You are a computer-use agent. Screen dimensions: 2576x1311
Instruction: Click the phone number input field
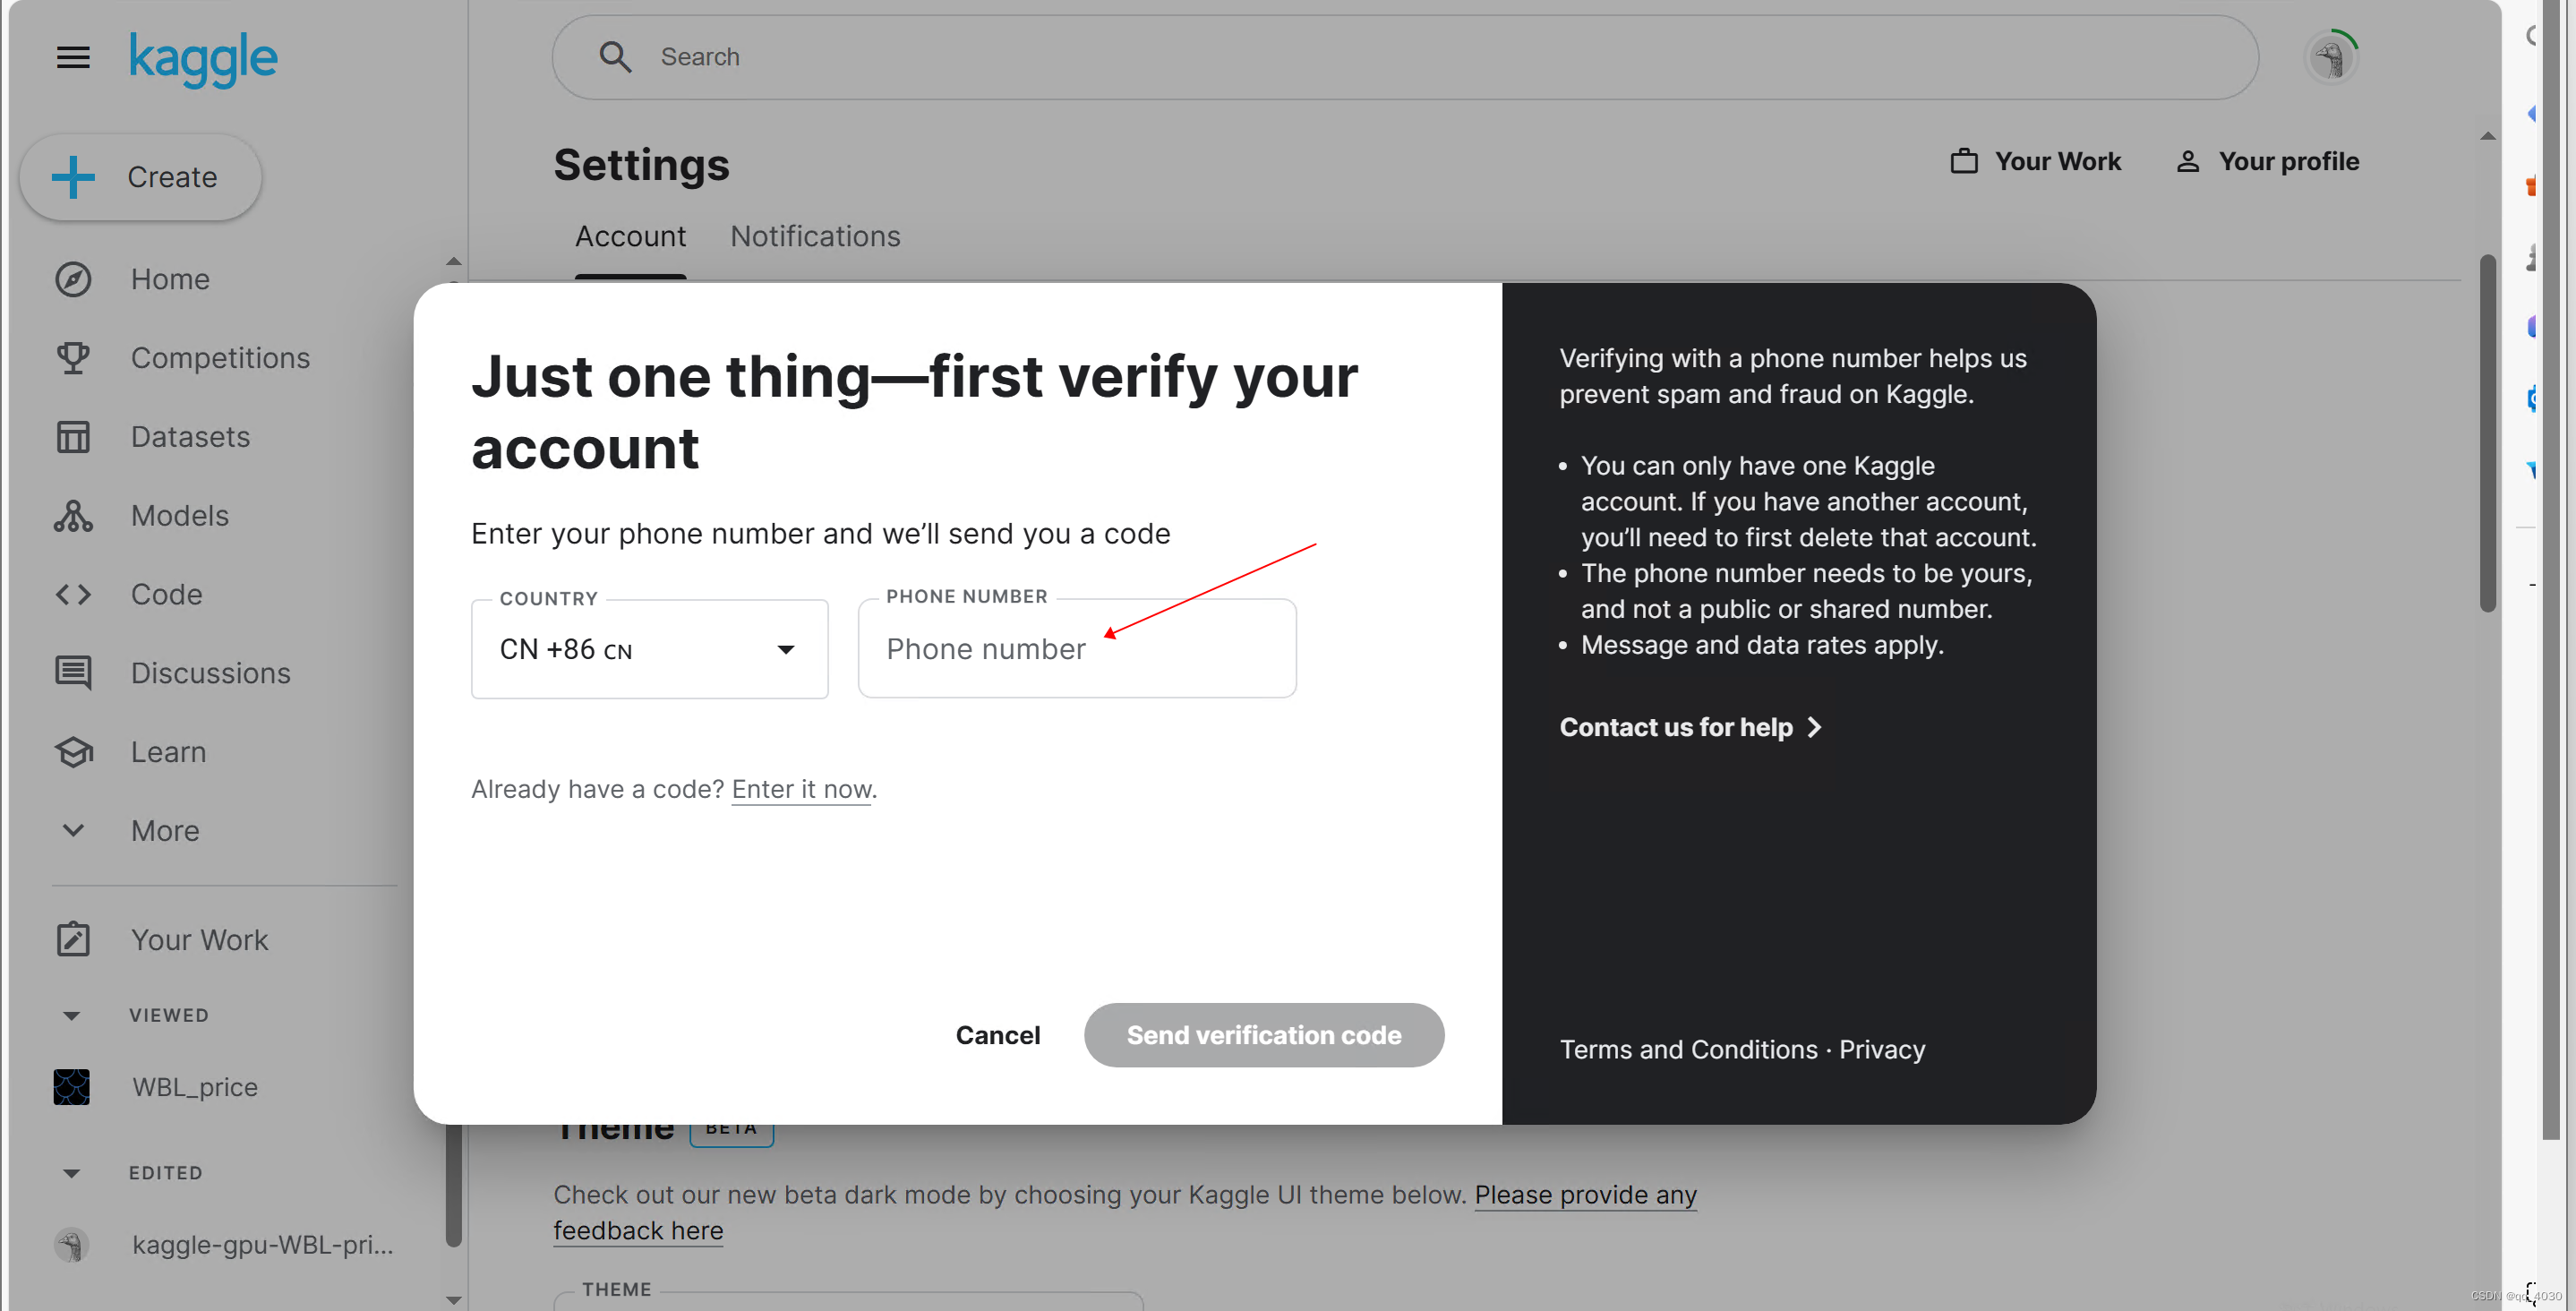(x=1076, y=647)
